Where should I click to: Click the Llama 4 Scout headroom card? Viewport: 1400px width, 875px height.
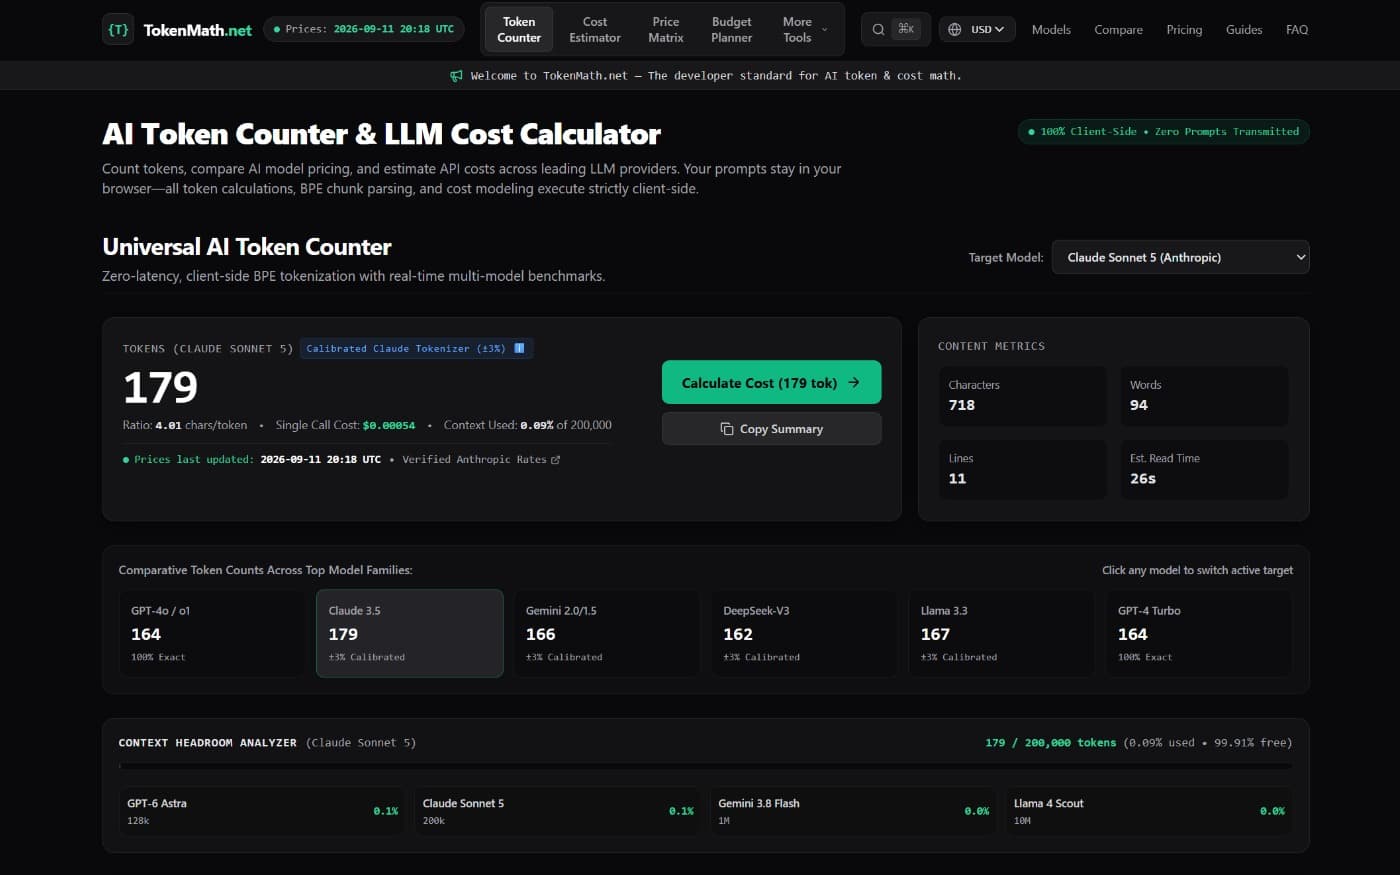[x=1149, y=811]
